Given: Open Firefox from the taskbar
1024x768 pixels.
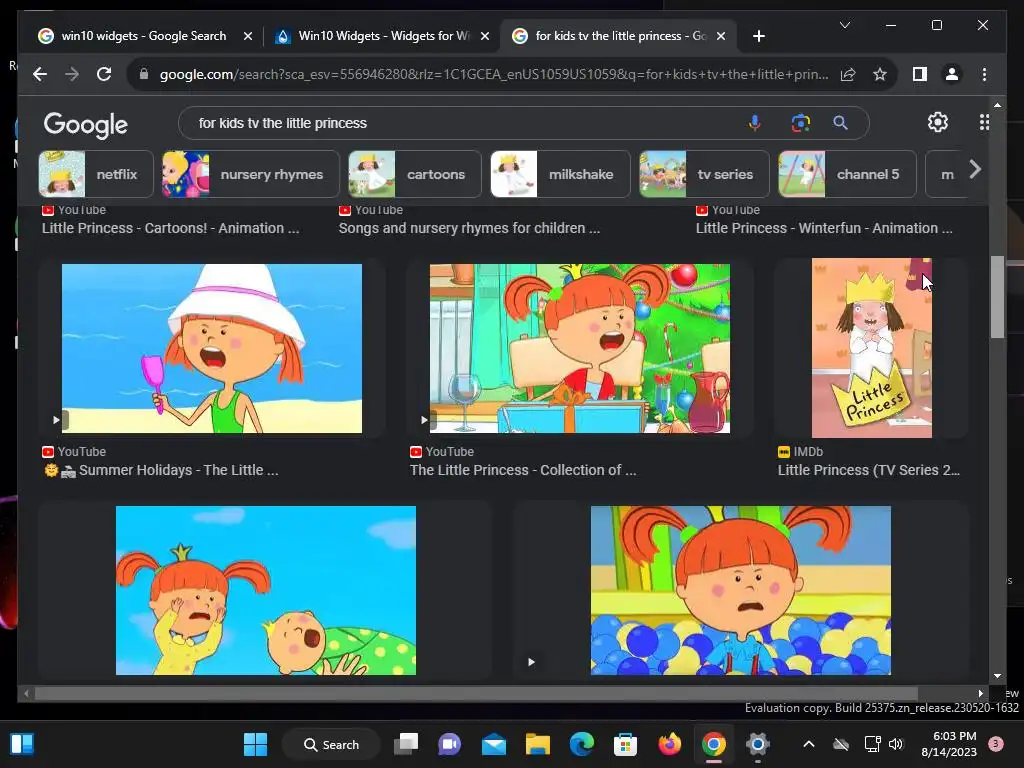Looking at the screenshot, I should pyautogui.click(x=669, y=744).
